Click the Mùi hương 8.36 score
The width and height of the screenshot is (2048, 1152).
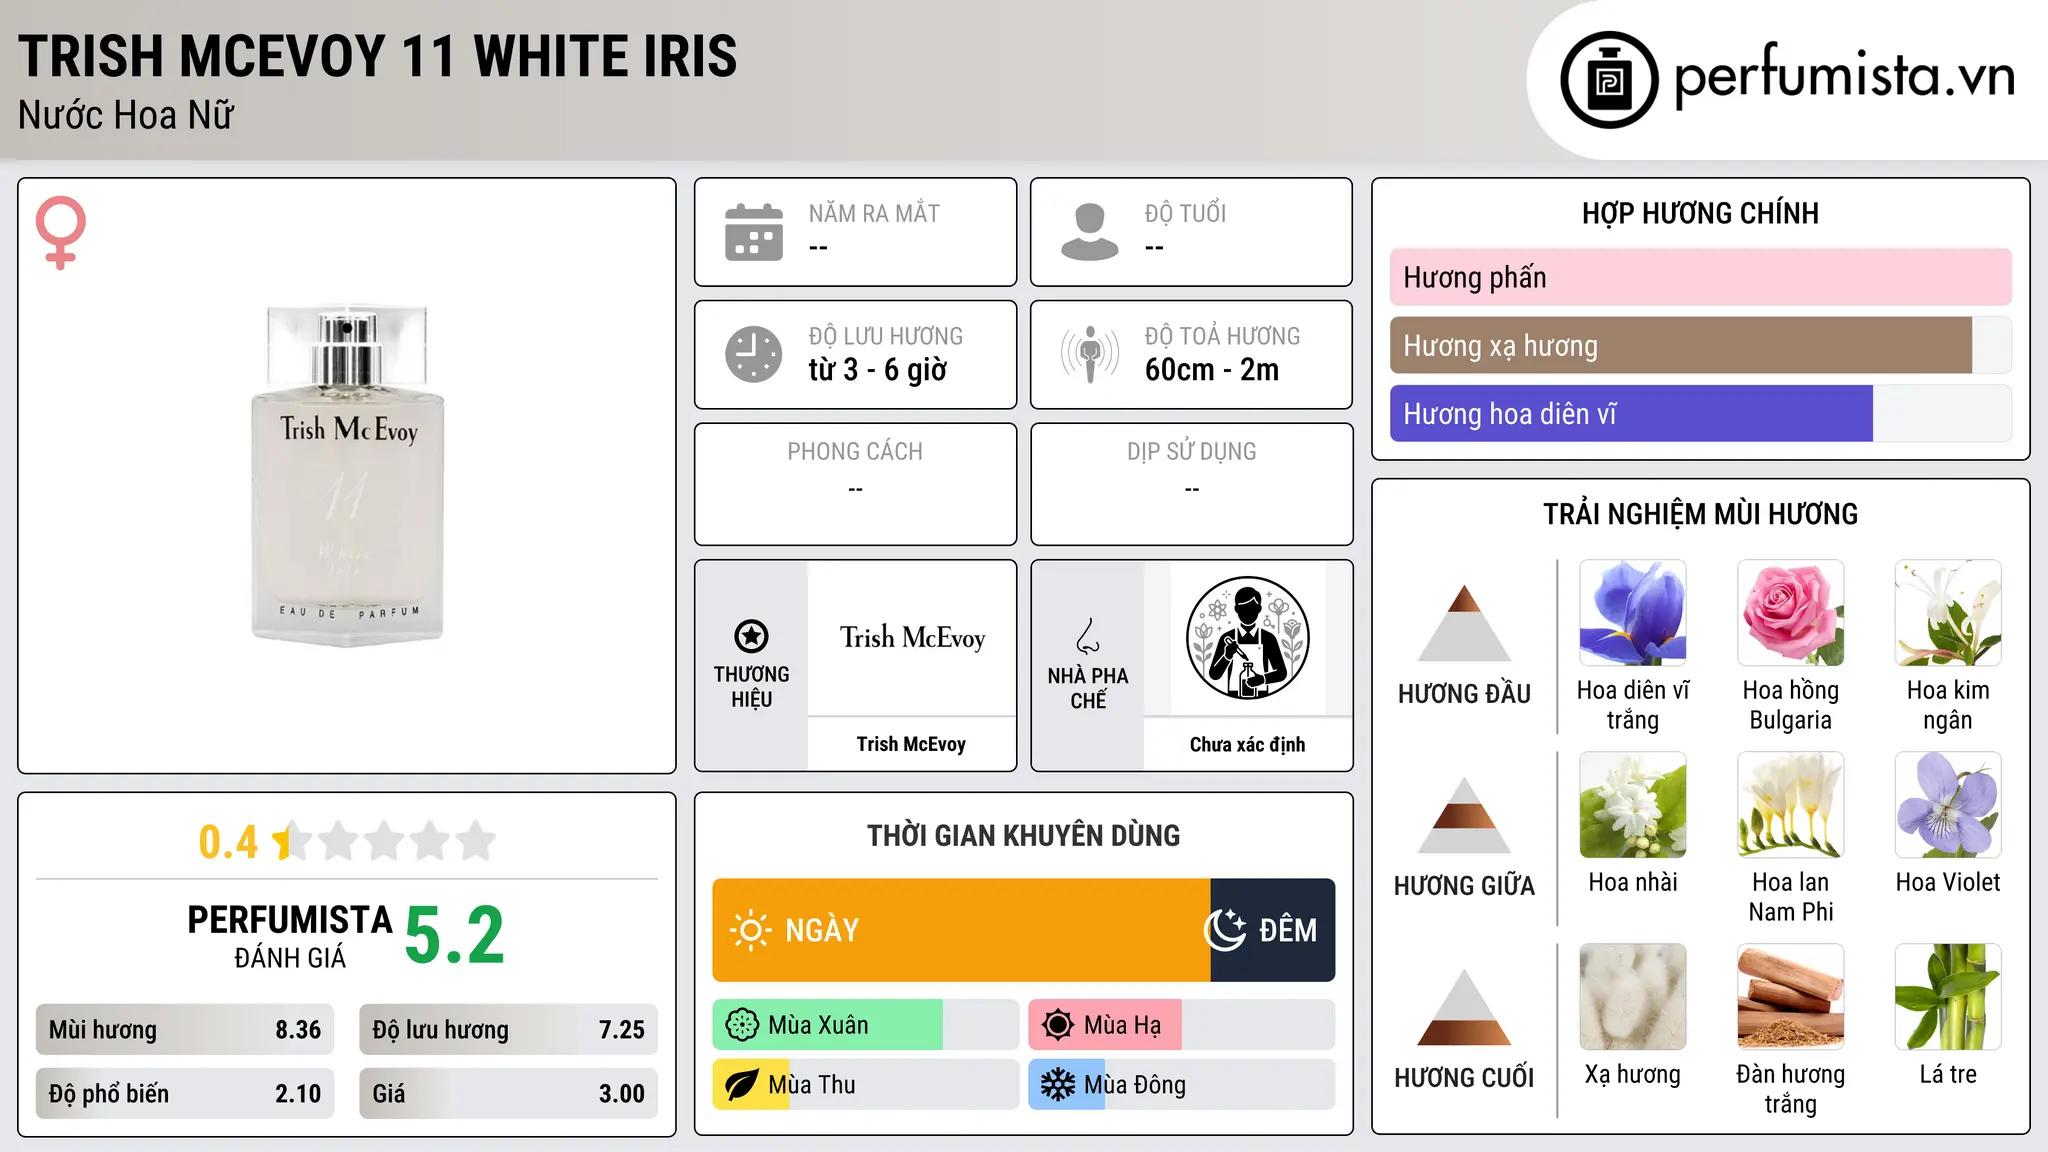(x=185, y=1030)
